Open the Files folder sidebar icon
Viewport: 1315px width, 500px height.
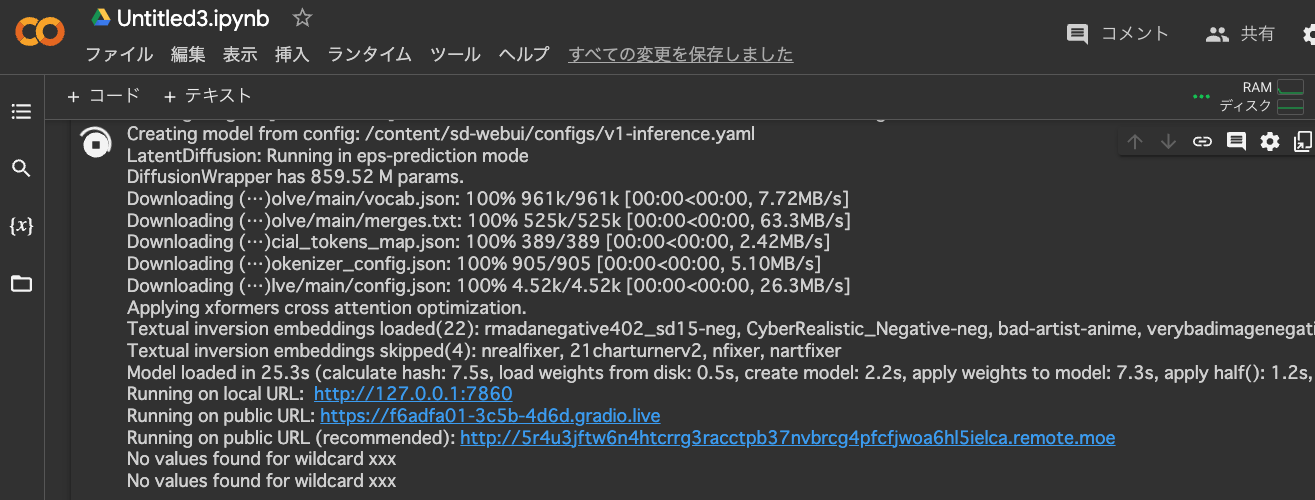tap(21, 284)
